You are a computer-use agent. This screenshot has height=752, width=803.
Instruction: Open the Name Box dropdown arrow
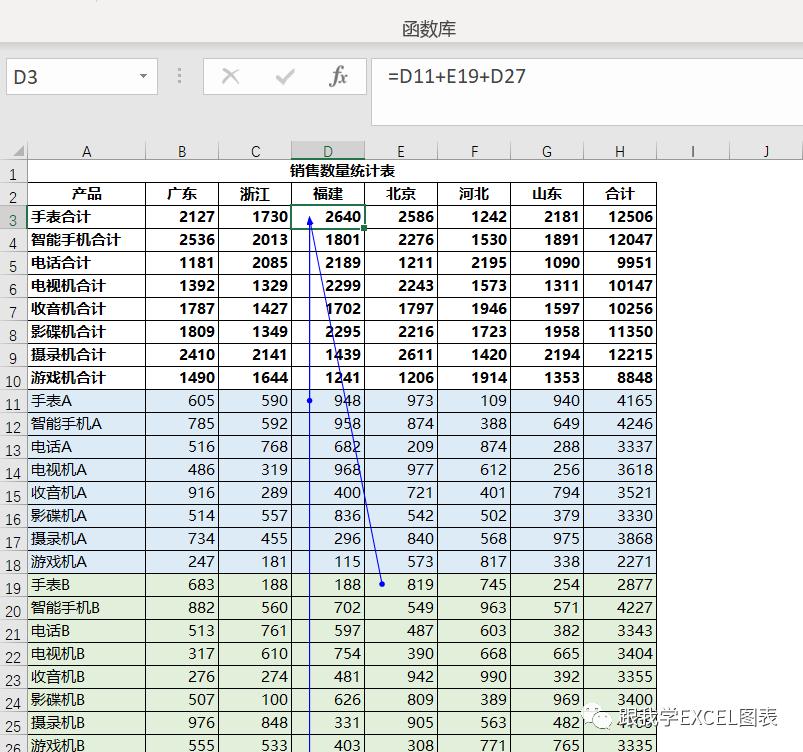pos(143,77)
